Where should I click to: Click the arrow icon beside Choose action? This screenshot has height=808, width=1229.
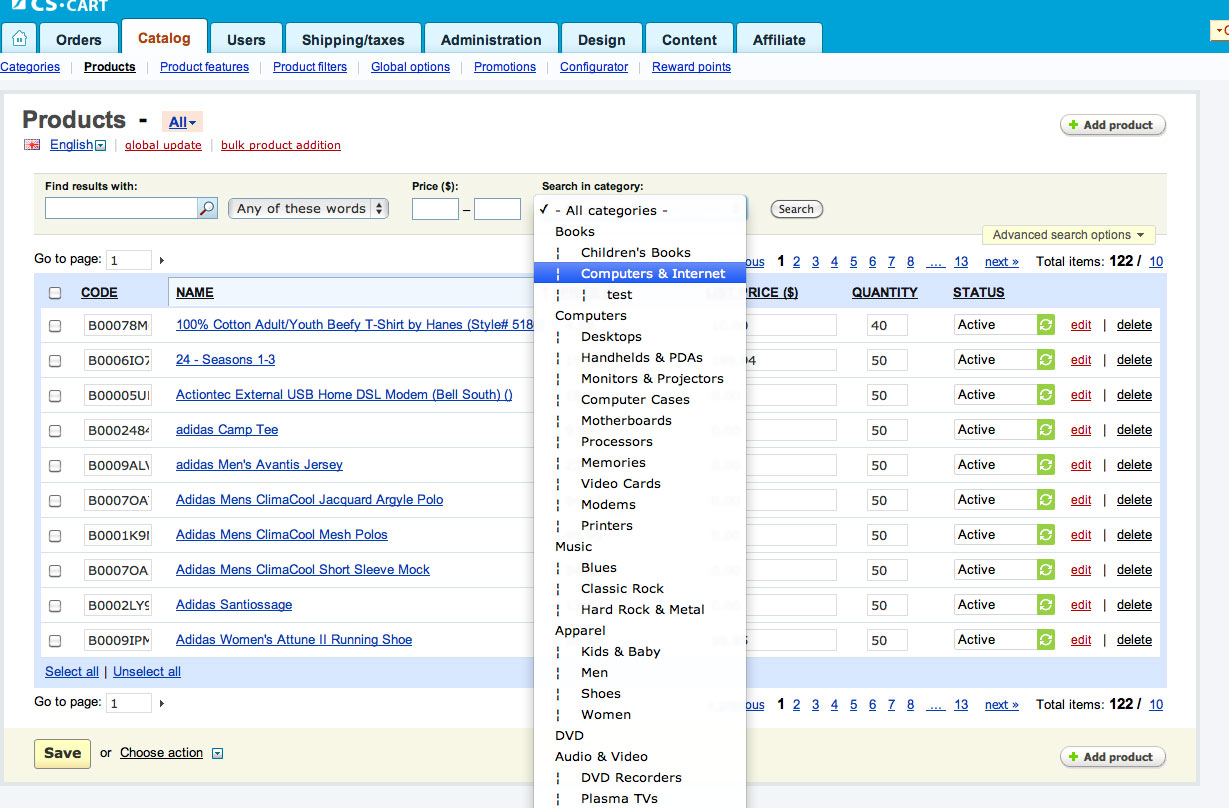pos(218,753)
